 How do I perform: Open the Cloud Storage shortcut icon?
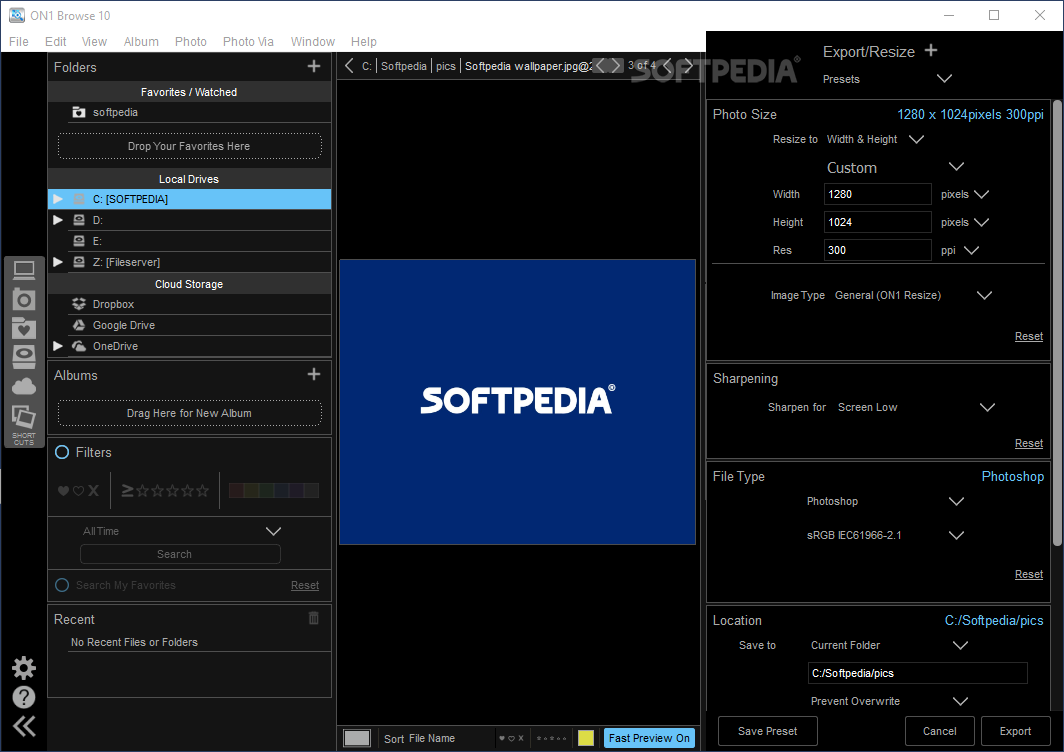pyautogui.click(x=24, y=386)
